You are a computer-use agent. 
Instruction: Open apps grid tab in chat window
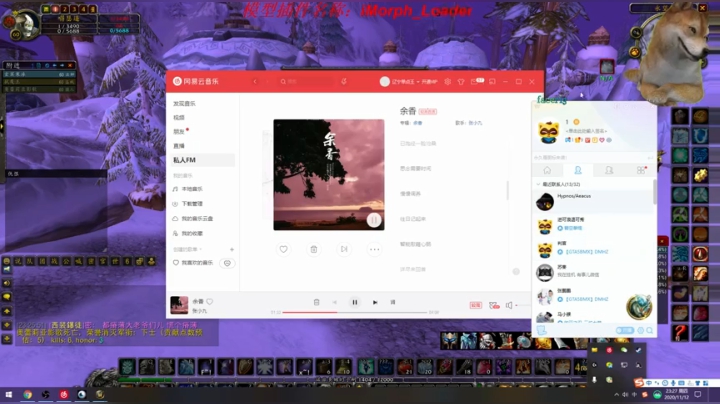(641, 170)
